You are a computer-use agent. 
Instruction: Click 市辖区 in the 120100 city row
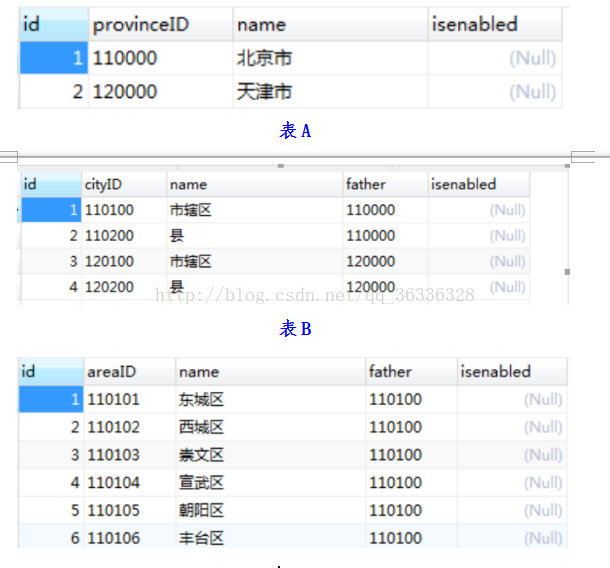(x=255, y=261)
